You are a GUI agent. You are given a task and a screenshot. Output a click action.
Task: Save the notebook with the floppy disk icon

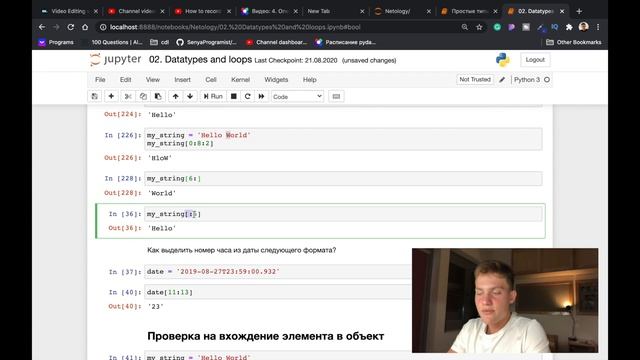(x=95, y=96)
